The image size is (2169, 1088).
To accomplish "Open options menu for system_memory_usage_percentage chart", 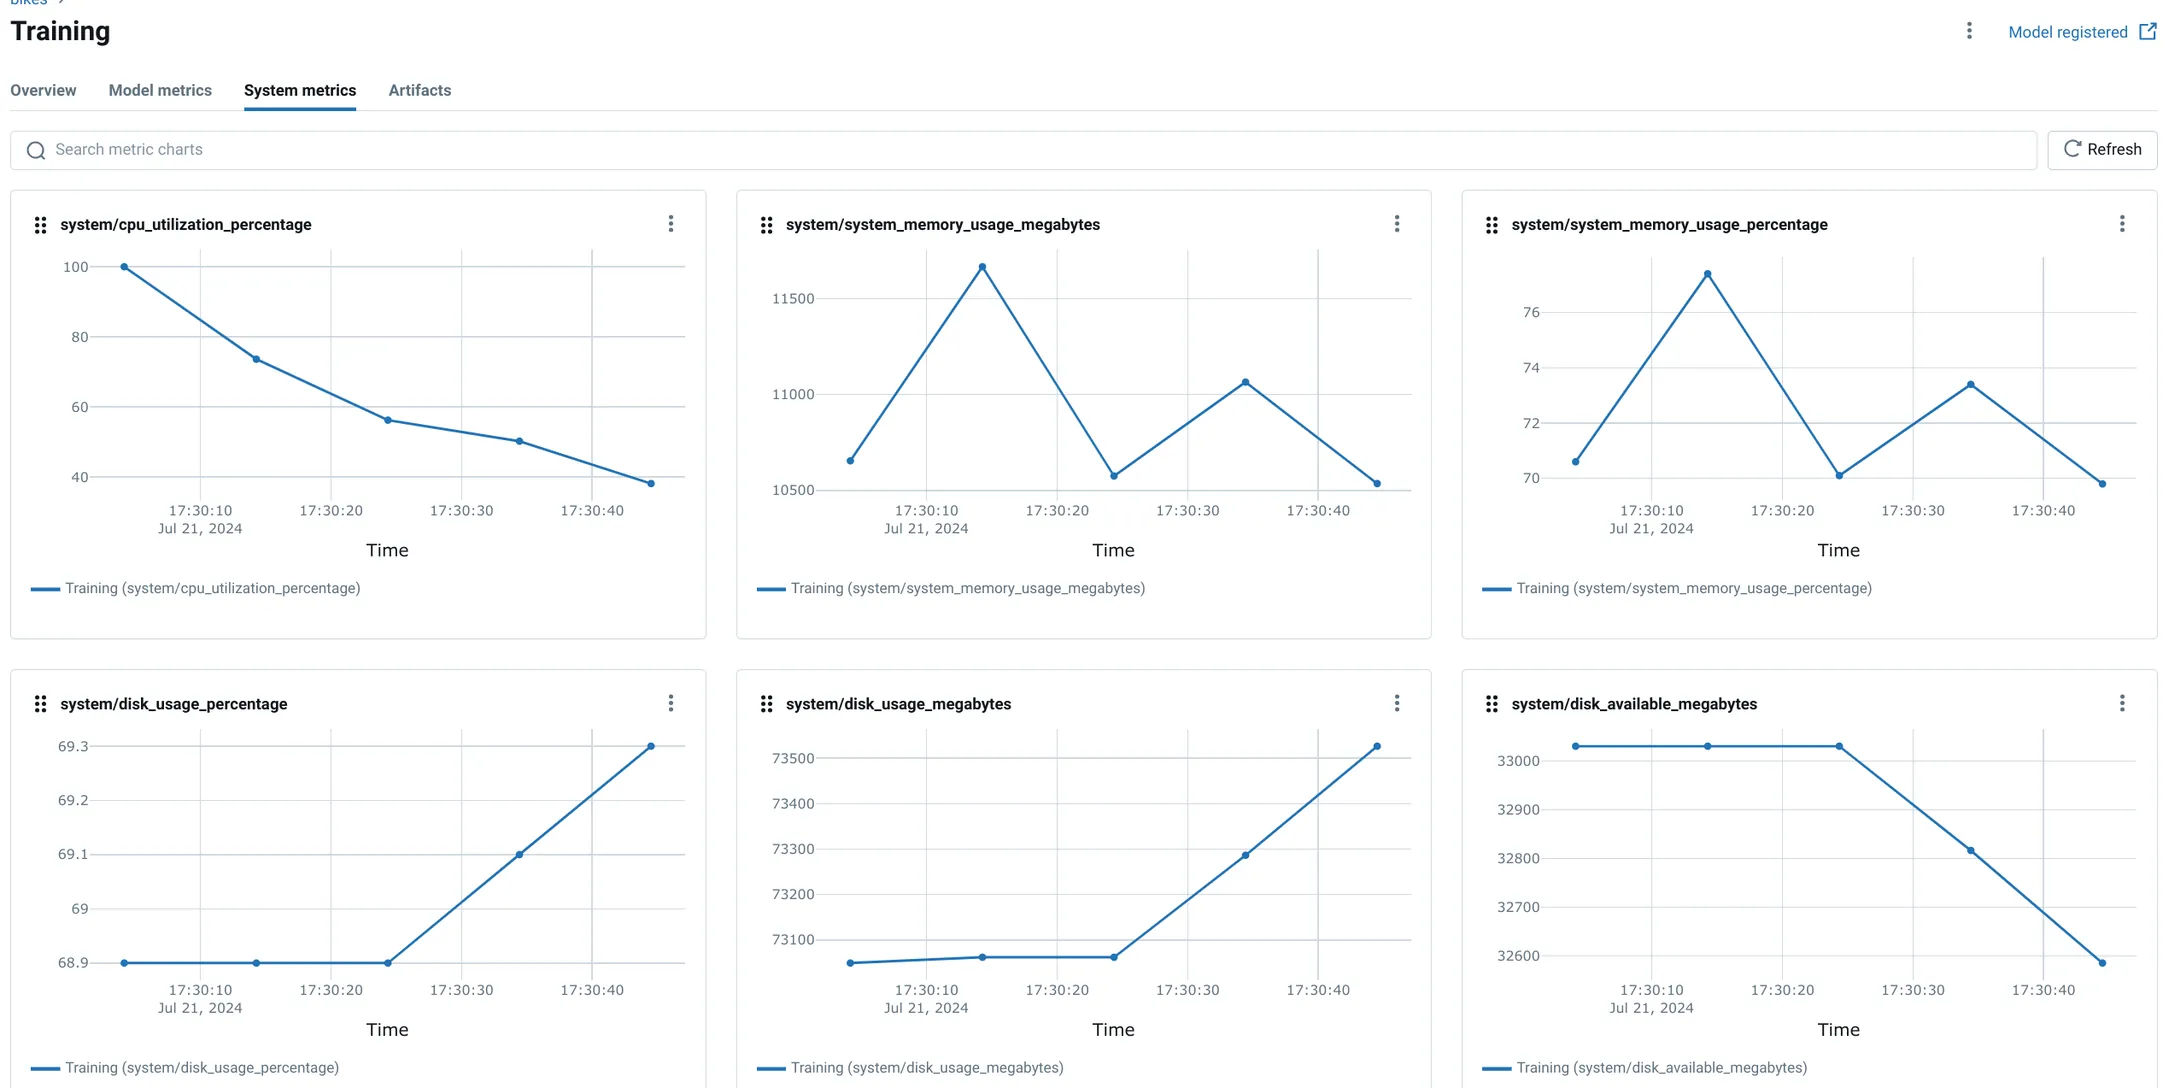I will (x=2122, y=224).
